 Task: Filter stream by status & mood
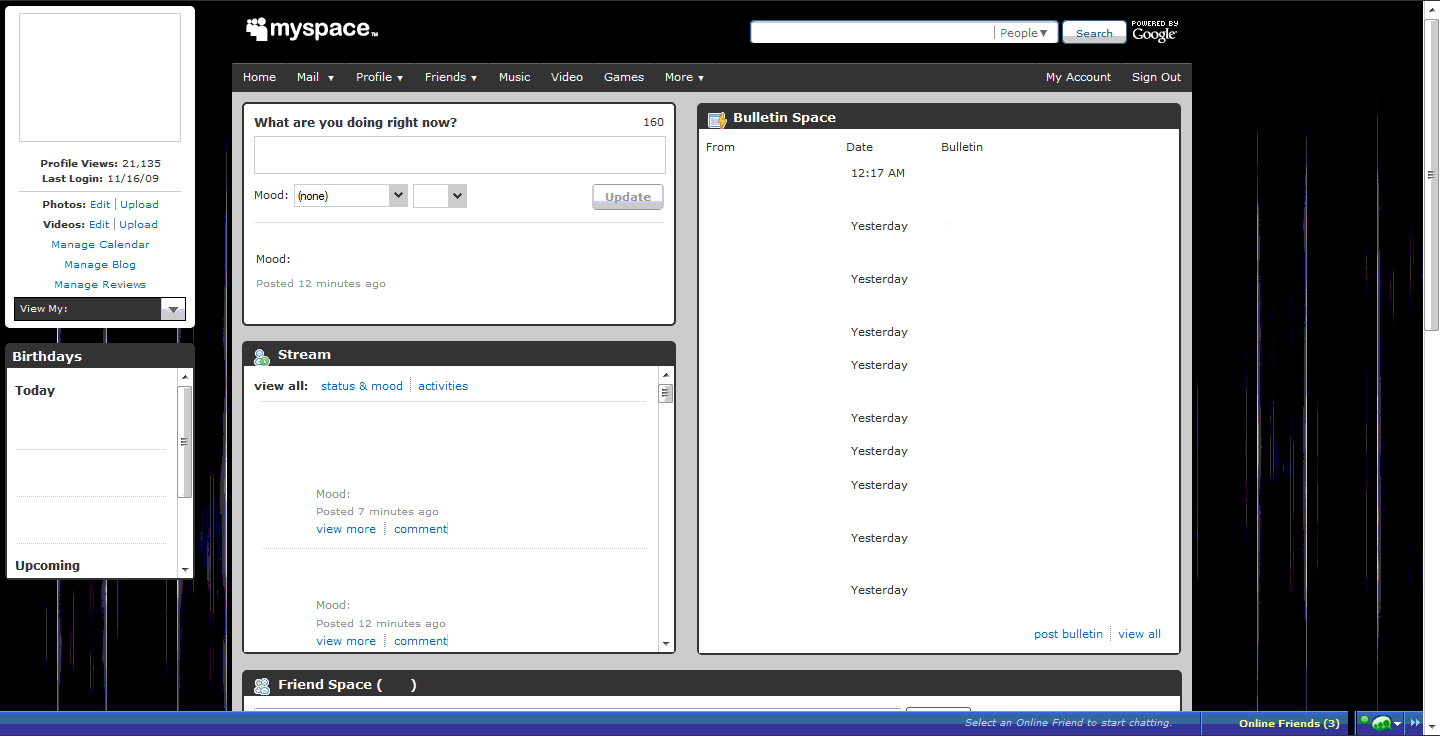(362, 386)
